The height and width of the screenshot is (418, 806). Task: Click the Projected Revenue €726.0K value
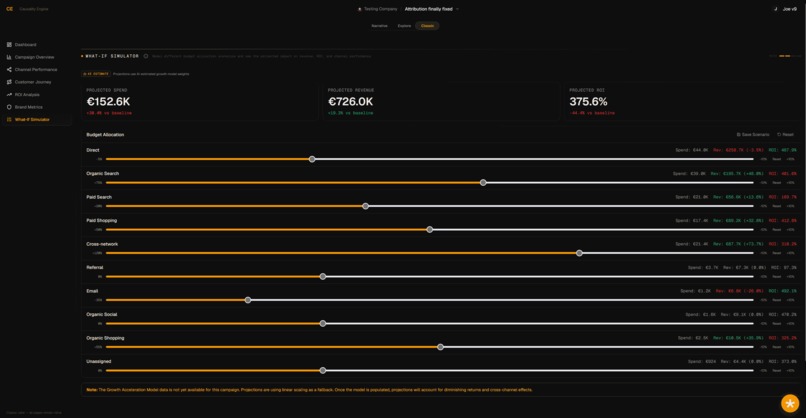coord(351,102)
